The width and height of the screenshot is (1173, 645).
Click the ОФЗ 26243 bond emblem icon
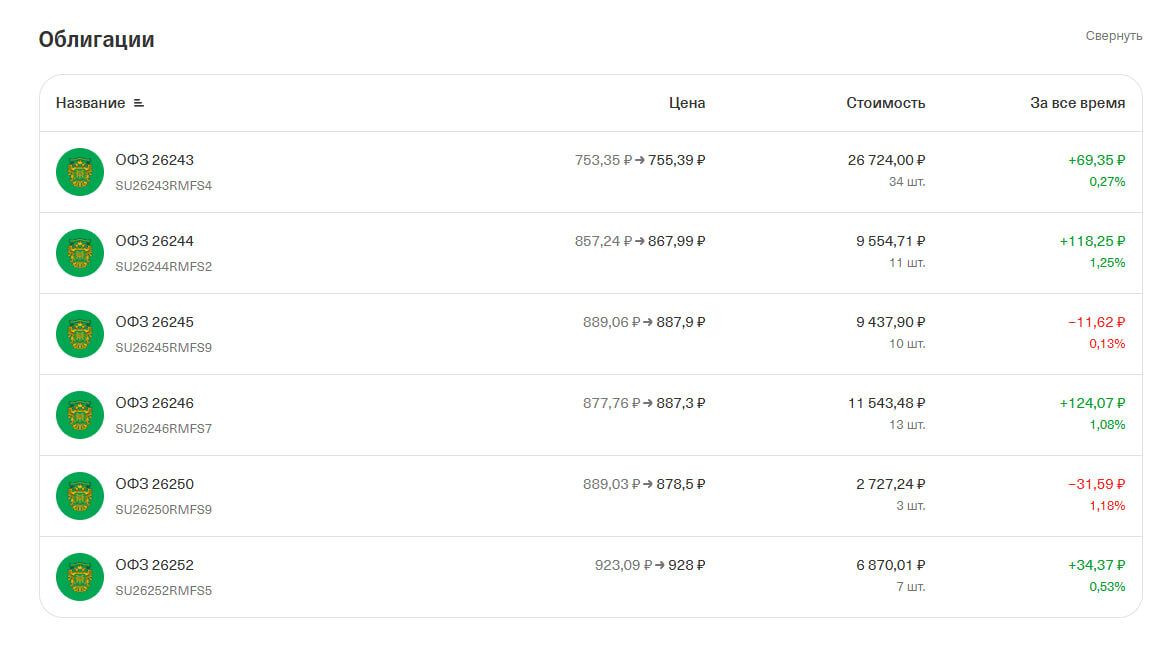[x=80, y=172]
